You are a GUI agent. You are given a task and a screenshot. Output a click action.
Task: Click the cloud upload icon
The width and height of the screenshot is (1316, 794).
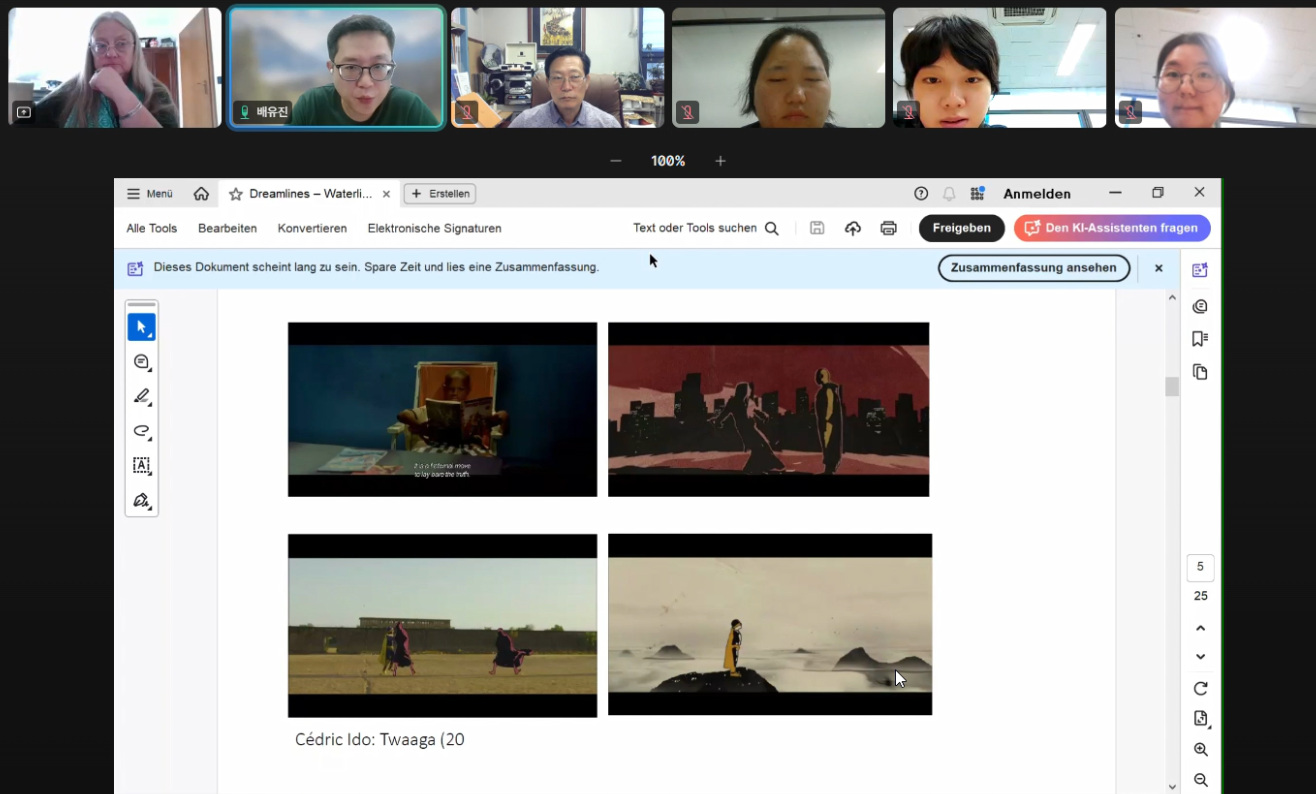coord(853,228)
